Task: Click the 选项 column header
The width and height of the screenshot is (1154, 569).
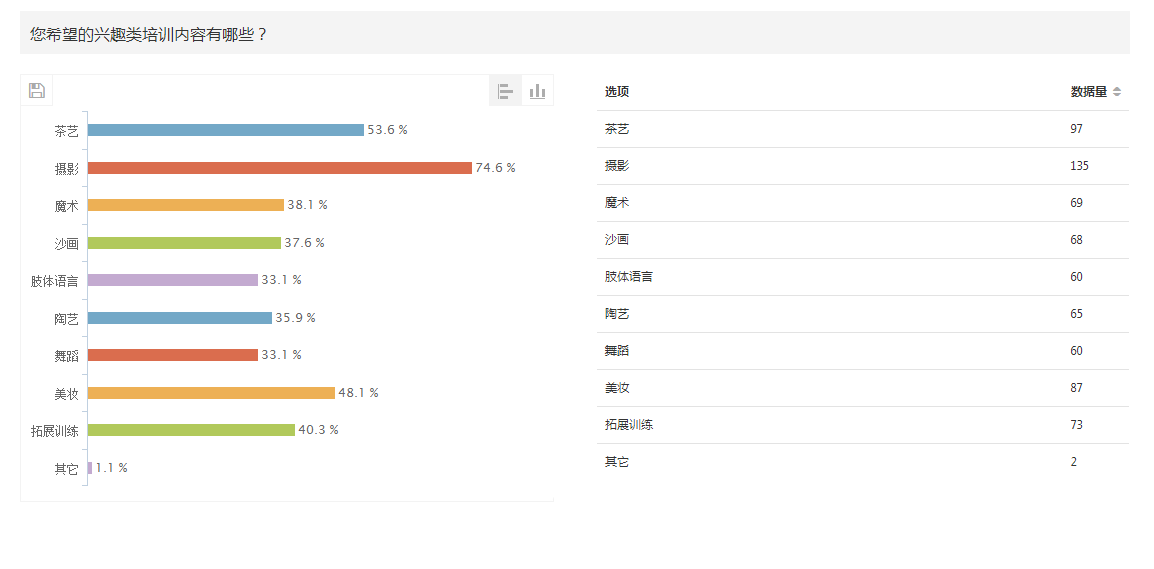Action: coord(617,92)
